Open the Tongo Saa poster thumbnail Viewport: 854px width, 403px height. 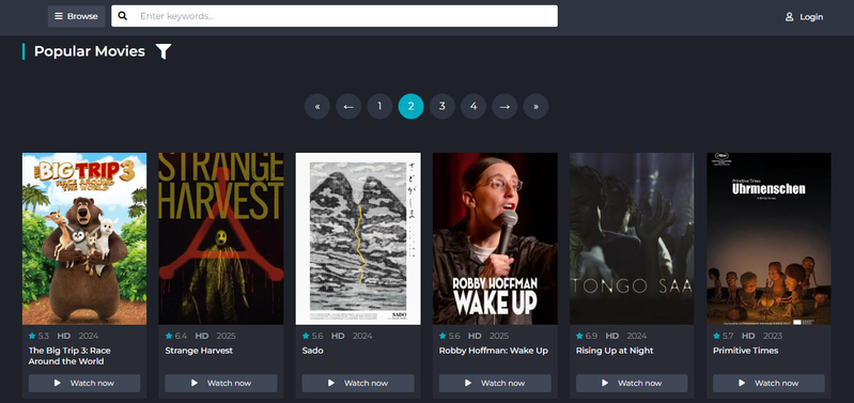click(x=632, y=239)
